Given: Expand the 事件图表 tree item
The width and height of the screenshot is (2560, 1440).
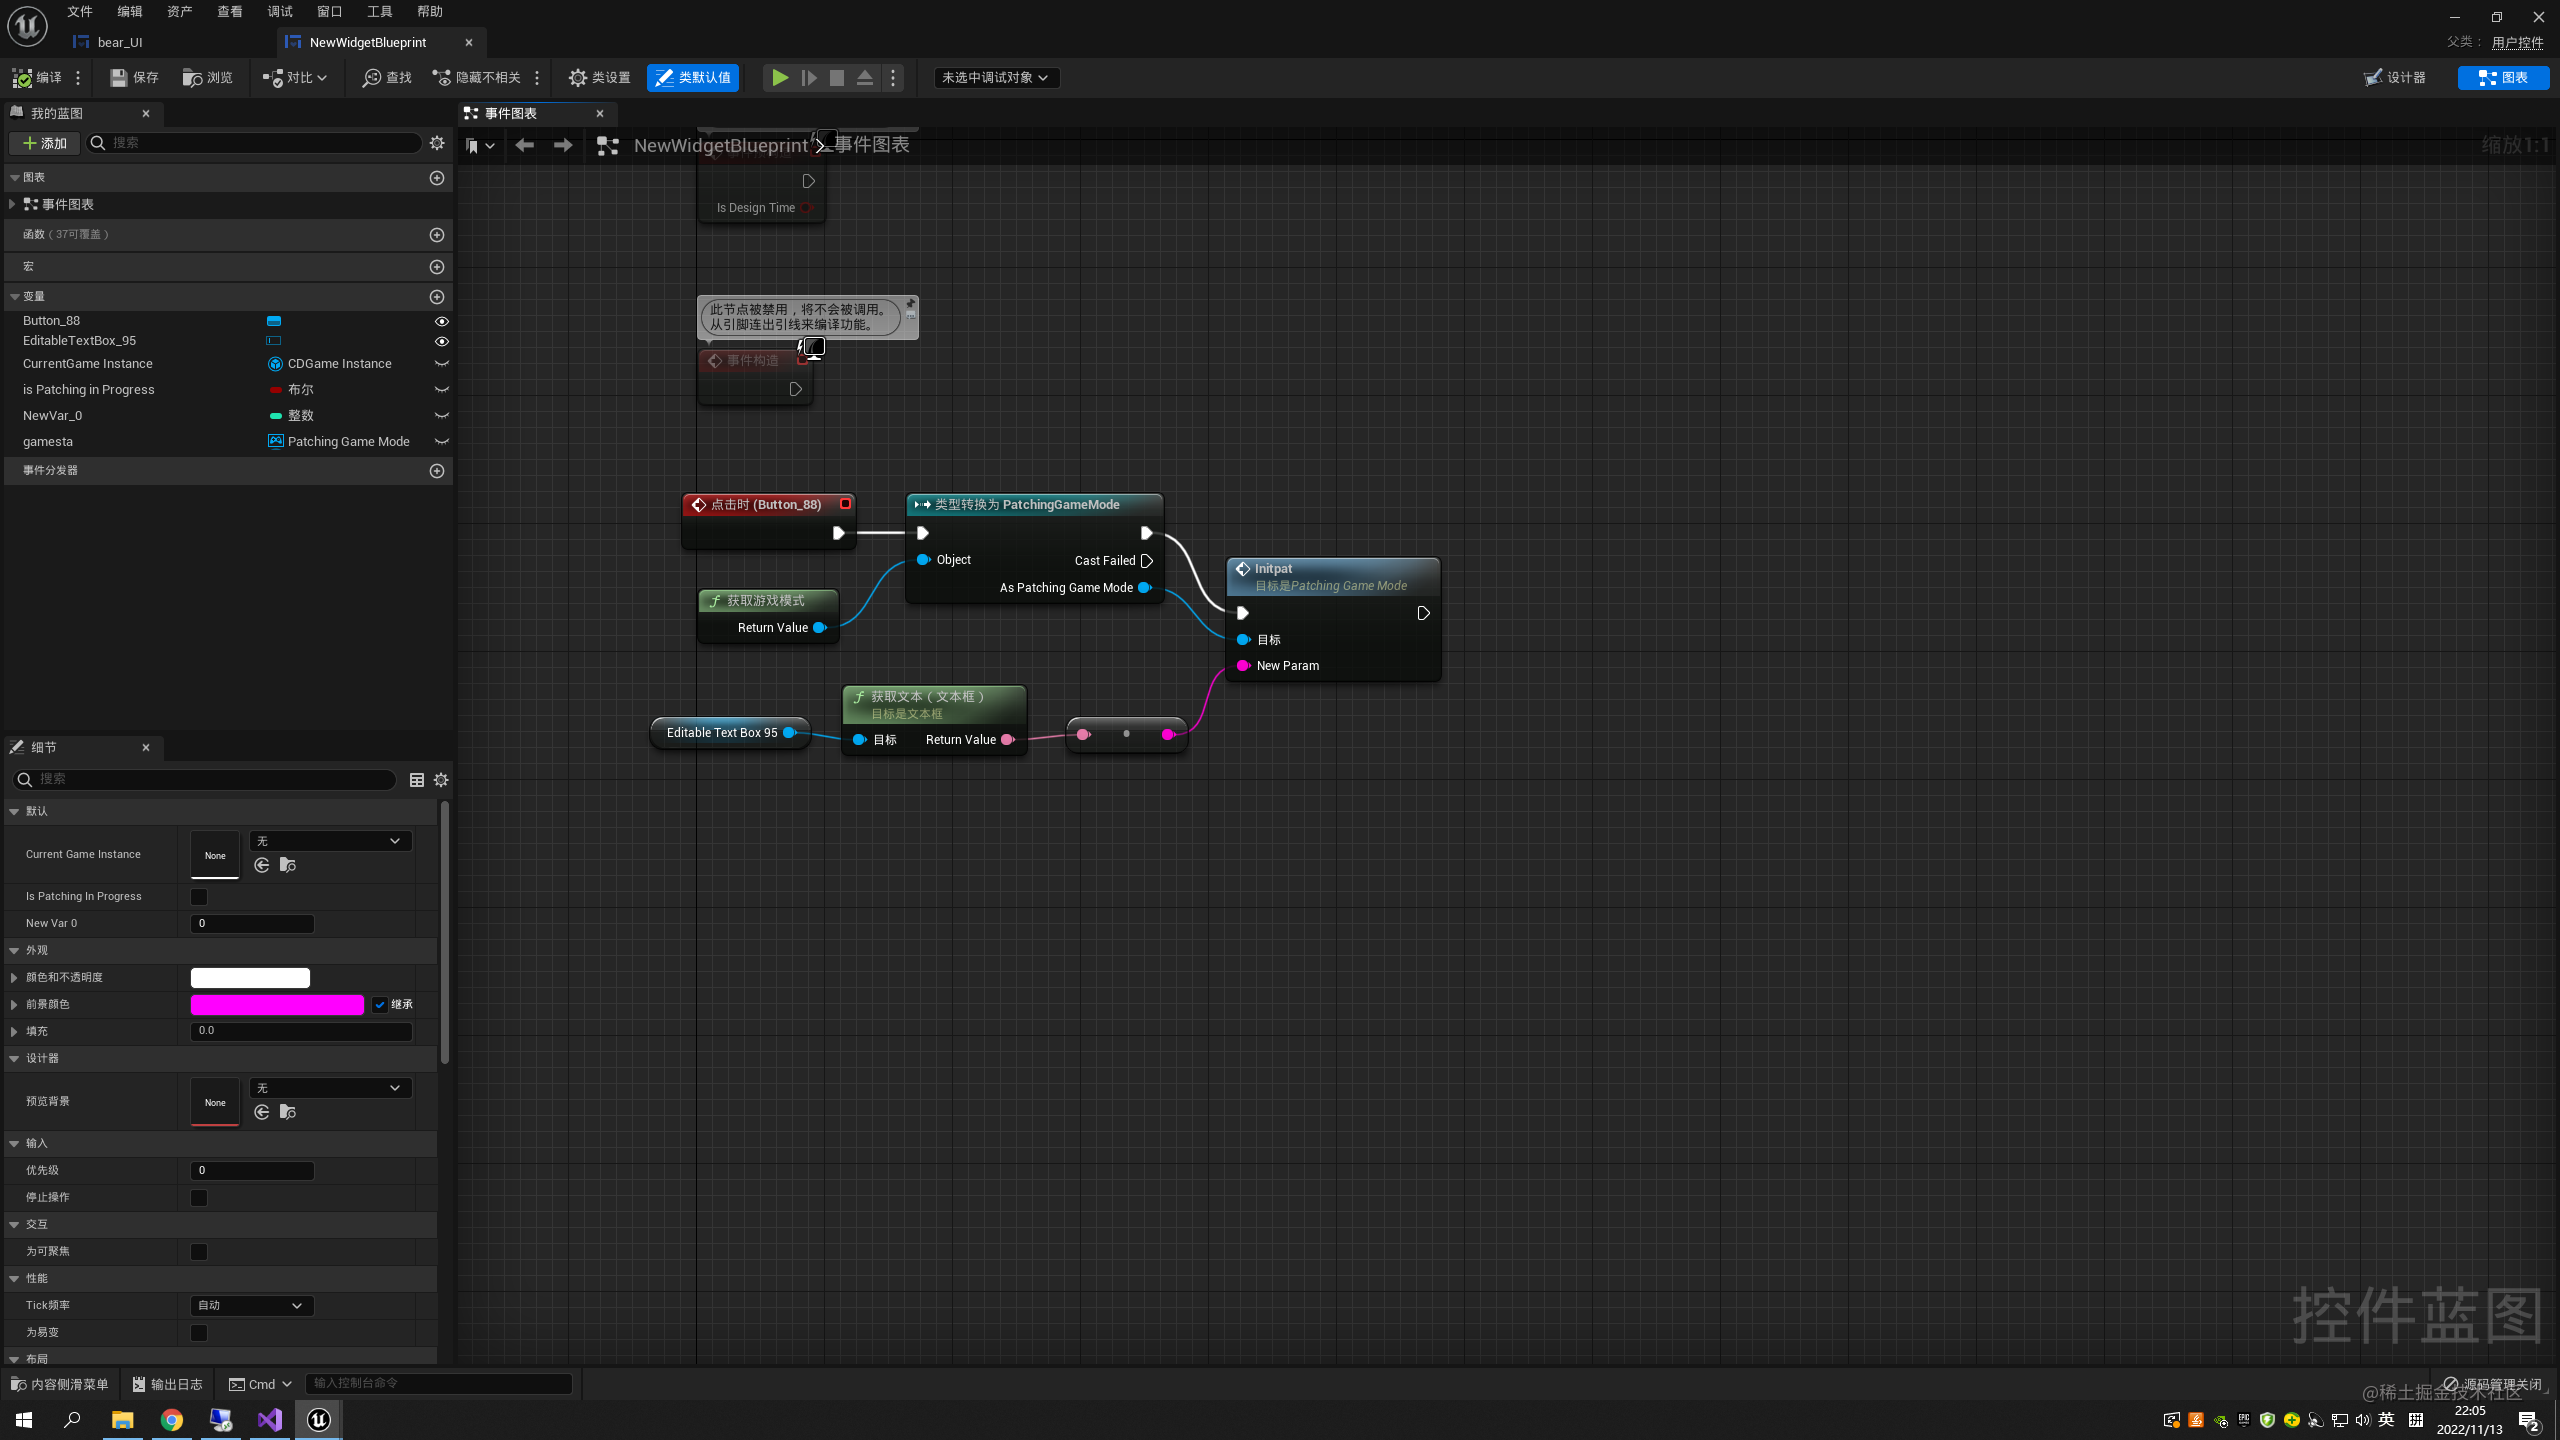Looking at the screenshot, I should pos(12,204).
